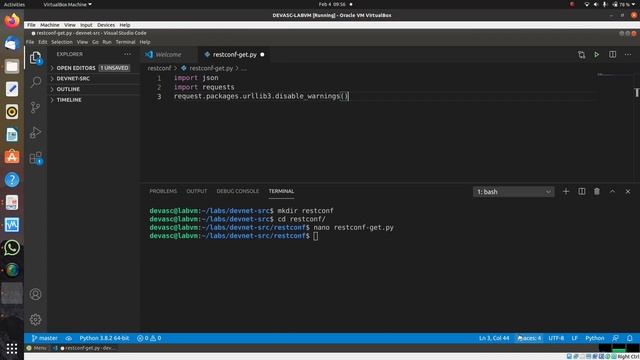Viewport: 640px width, 360px height.
Task: Click Activities in the top bar
Action: 14,4
